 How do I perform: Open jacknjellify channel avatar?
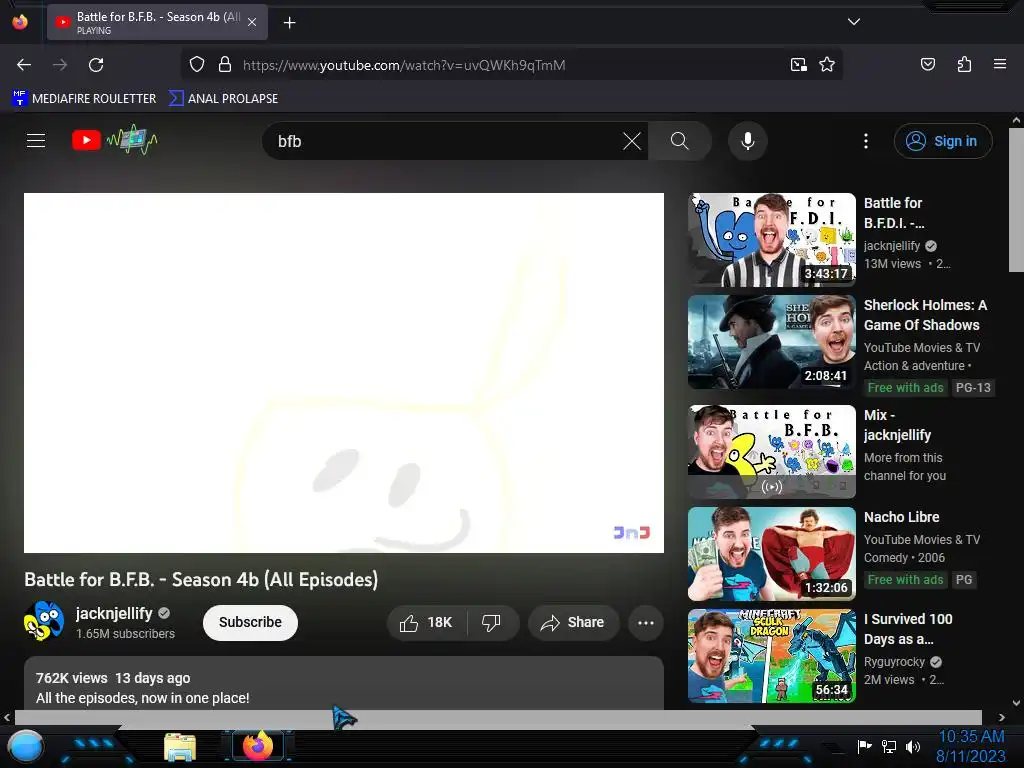pos(44,621)
